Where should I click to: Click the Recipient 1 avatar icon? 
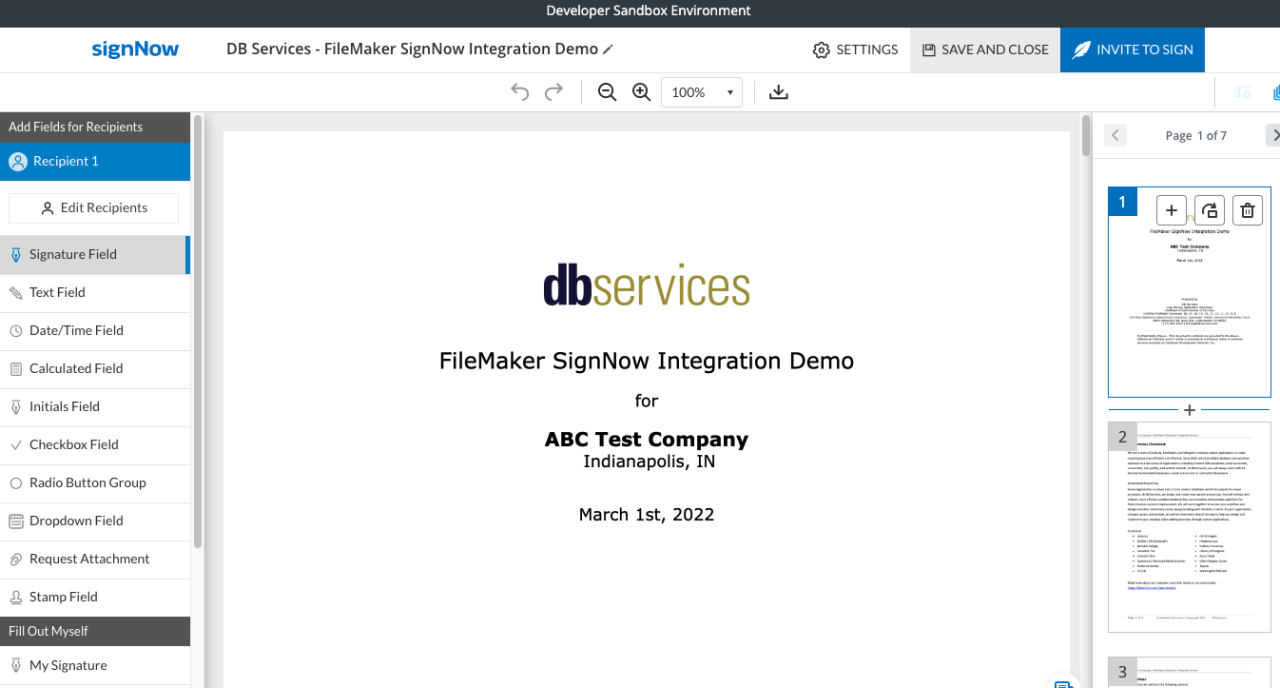click(18, 161)
